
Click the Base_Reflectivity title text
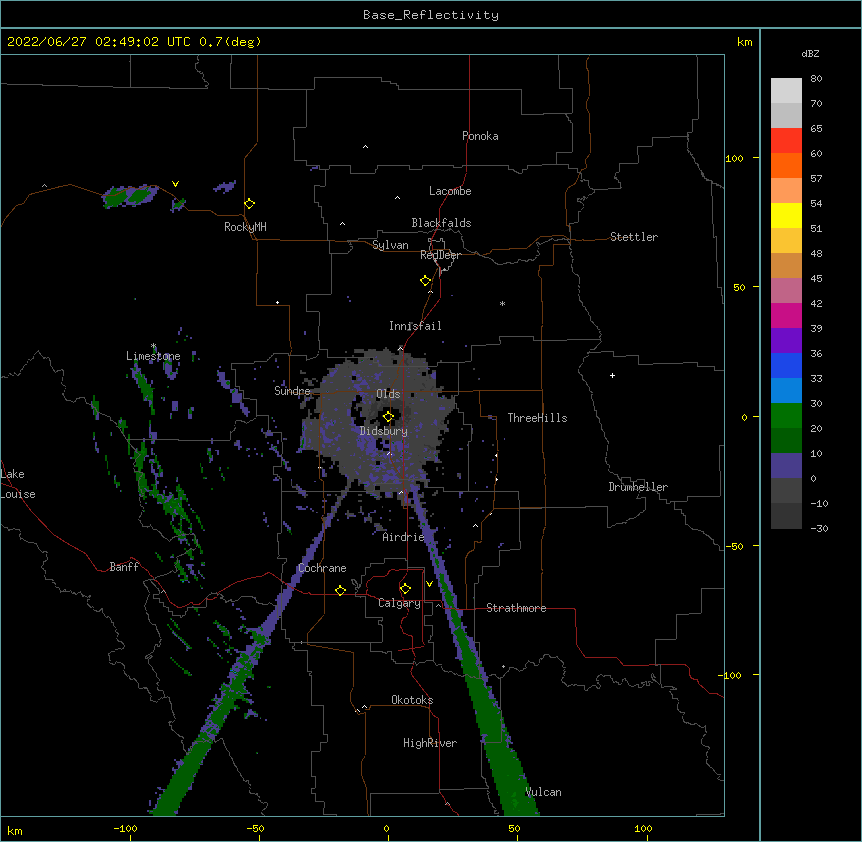point(431,15)
